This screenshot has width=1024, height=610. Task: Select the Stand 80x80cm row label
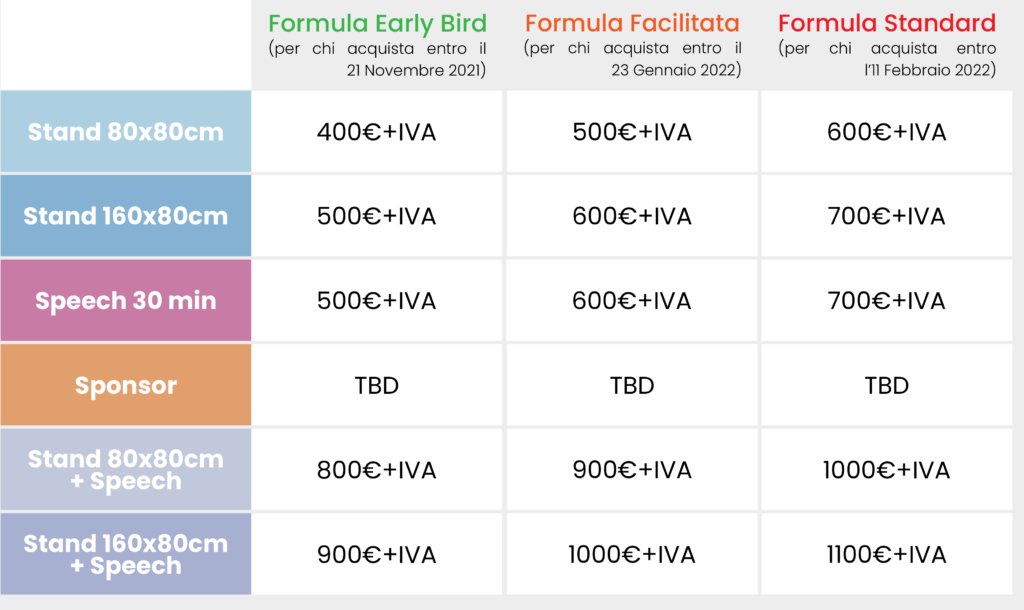[x=126, y=132]
